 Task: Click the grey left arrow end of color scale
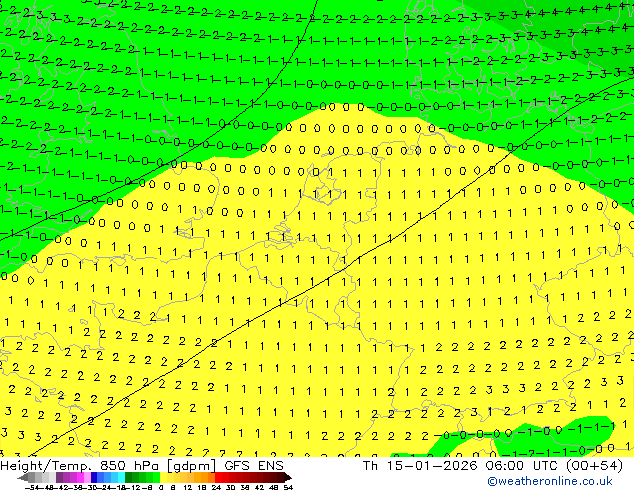(23, 477)
